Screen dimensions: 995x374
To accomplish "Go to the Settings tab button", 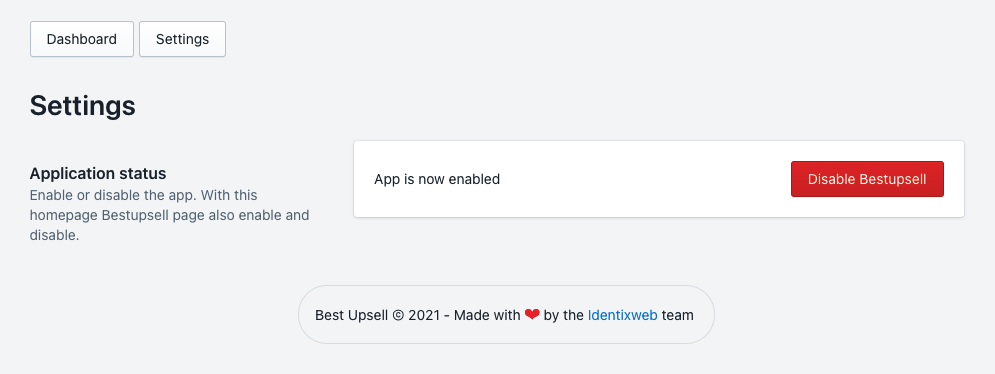I will pyautogui.click(x=182, y=39).
